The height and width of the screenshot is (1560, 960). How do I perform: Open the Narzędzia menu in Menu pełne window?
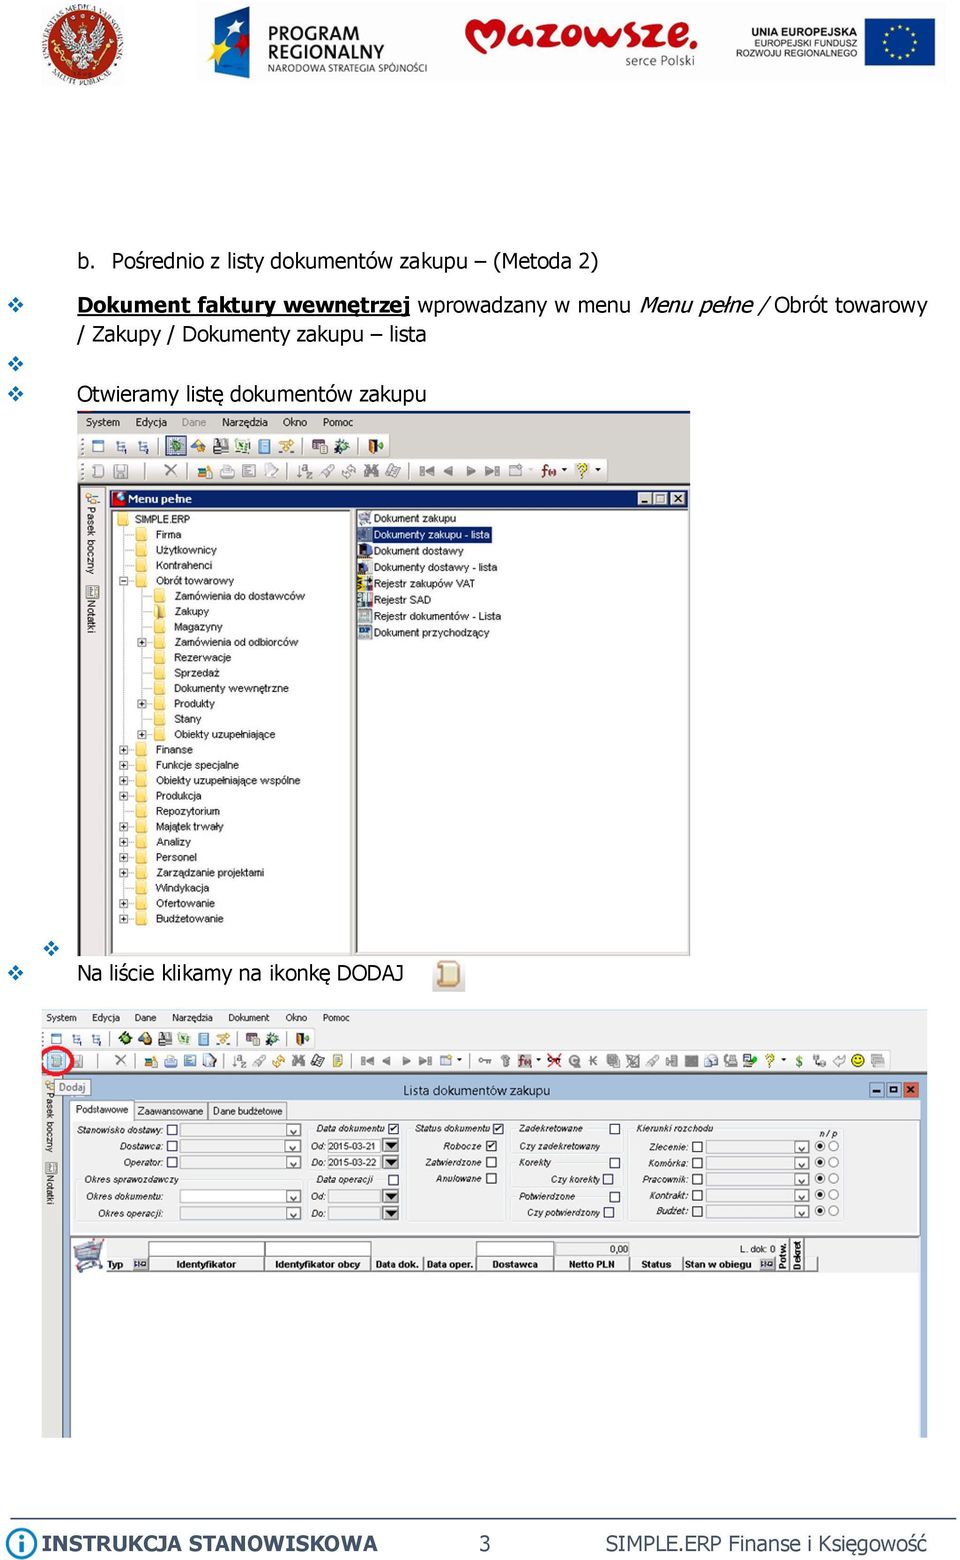point(245,422)
